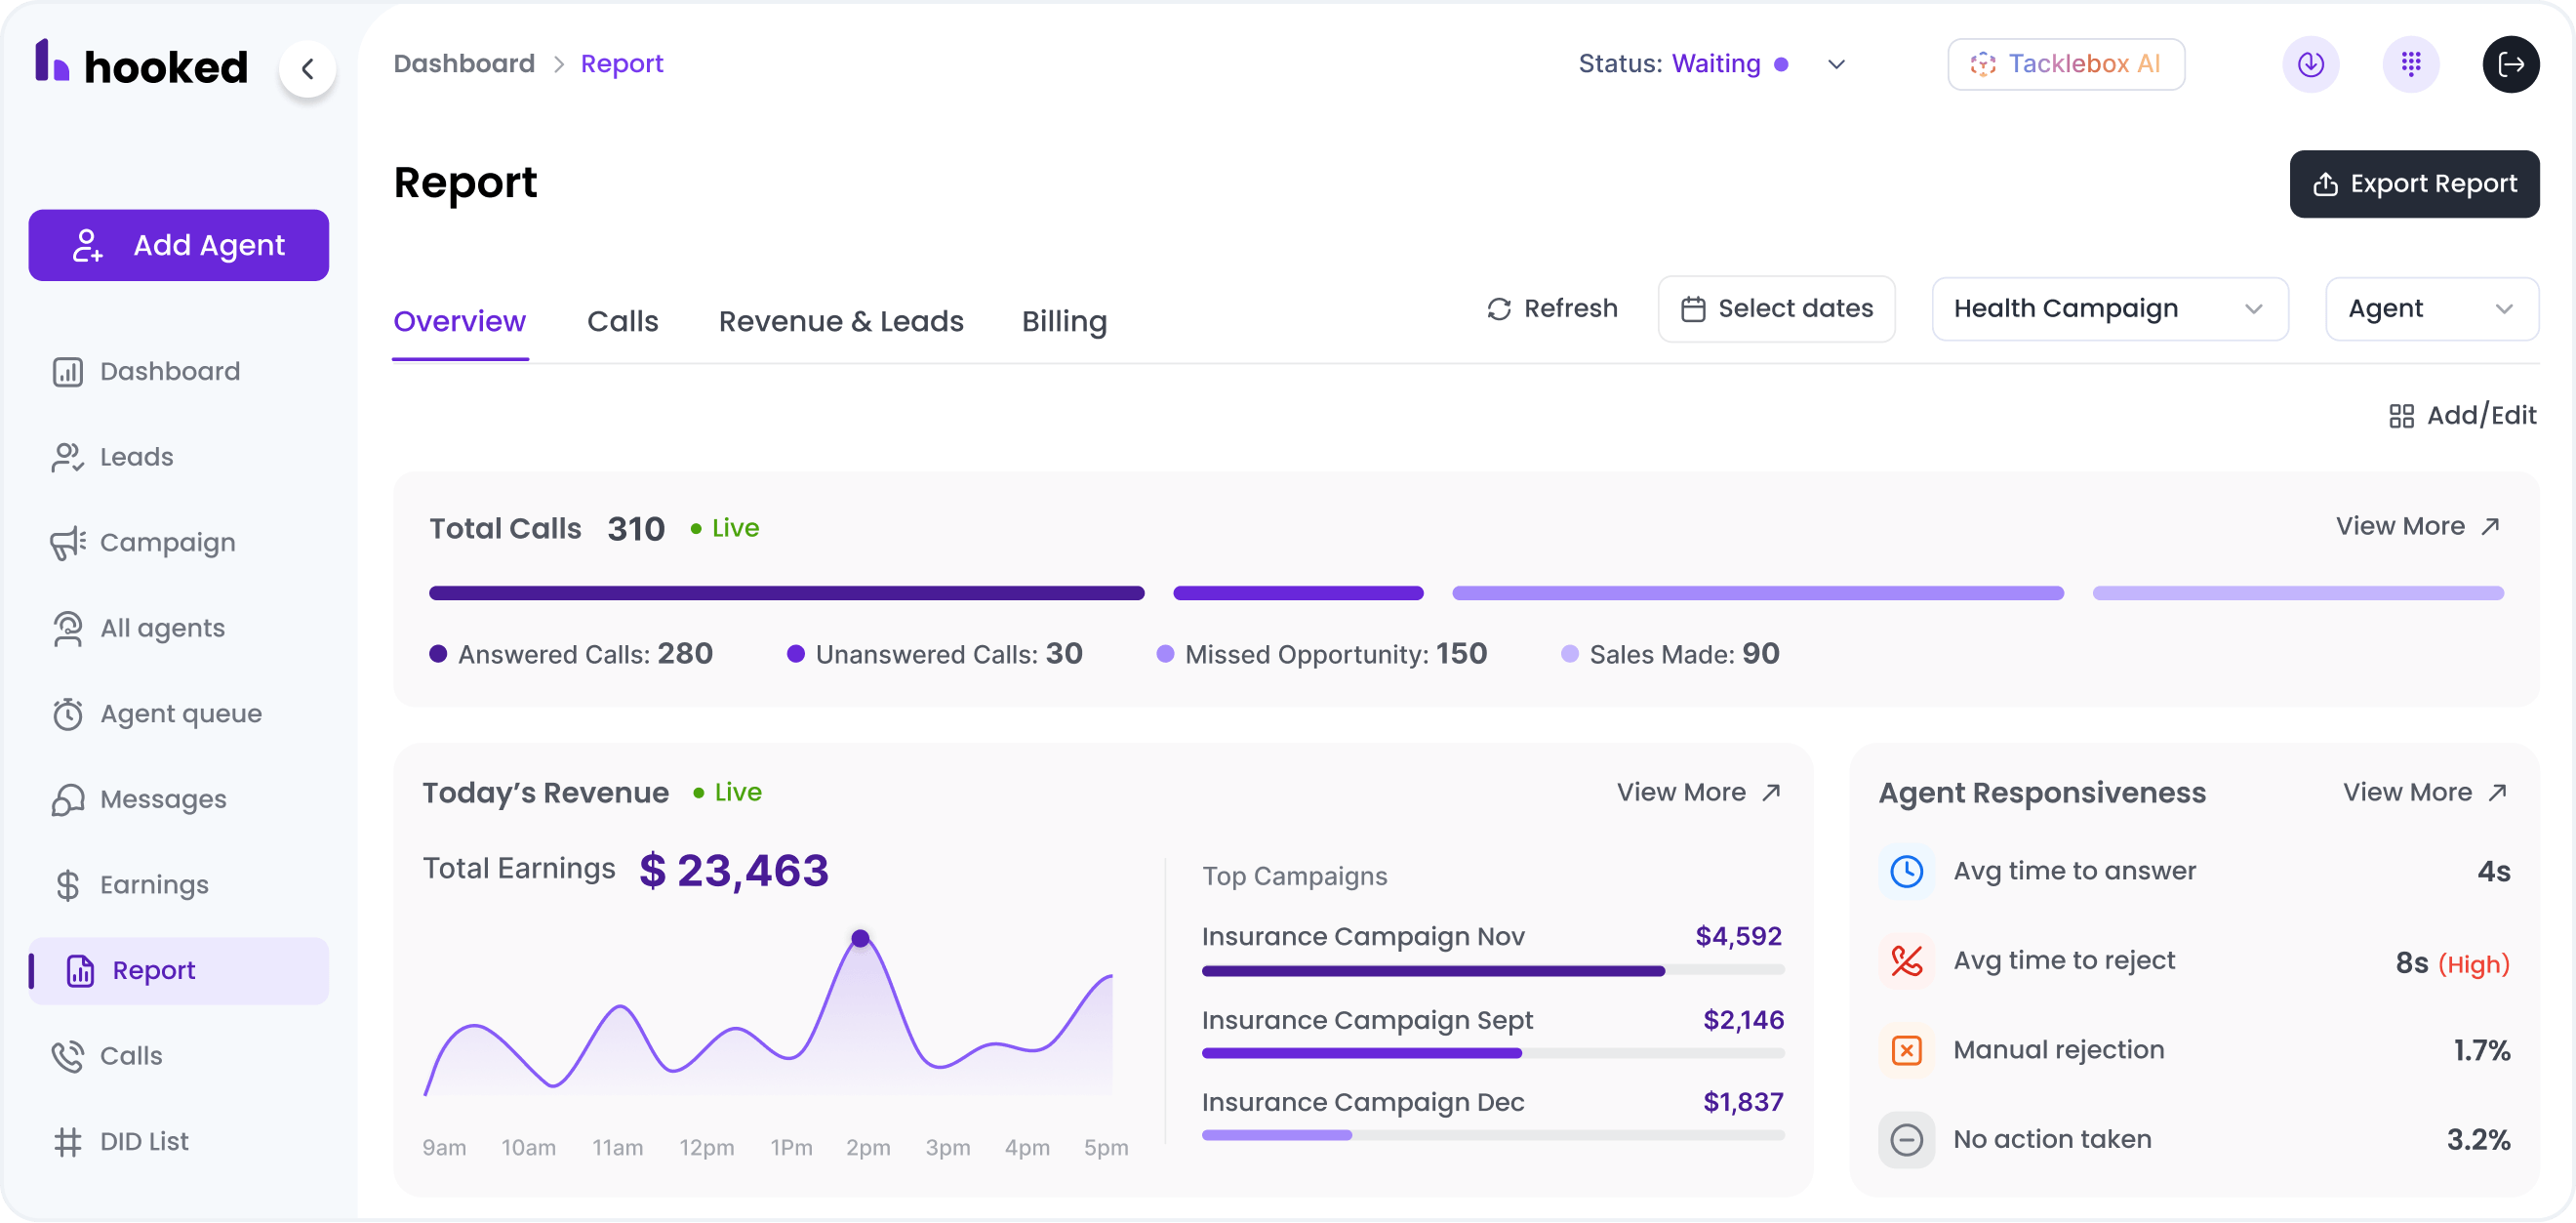Open the Billing tab

pyautogui.click(x=1063, y=321)
